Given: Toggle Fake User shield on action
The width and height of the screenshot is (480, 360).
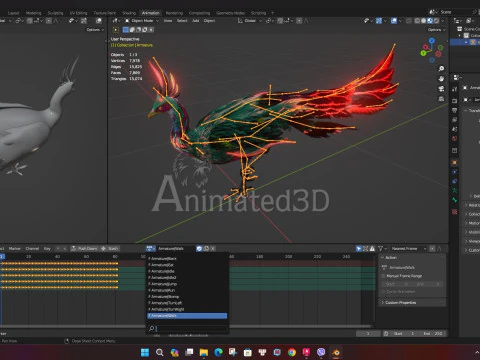Looking at the screenshot, I should [199, 248].
